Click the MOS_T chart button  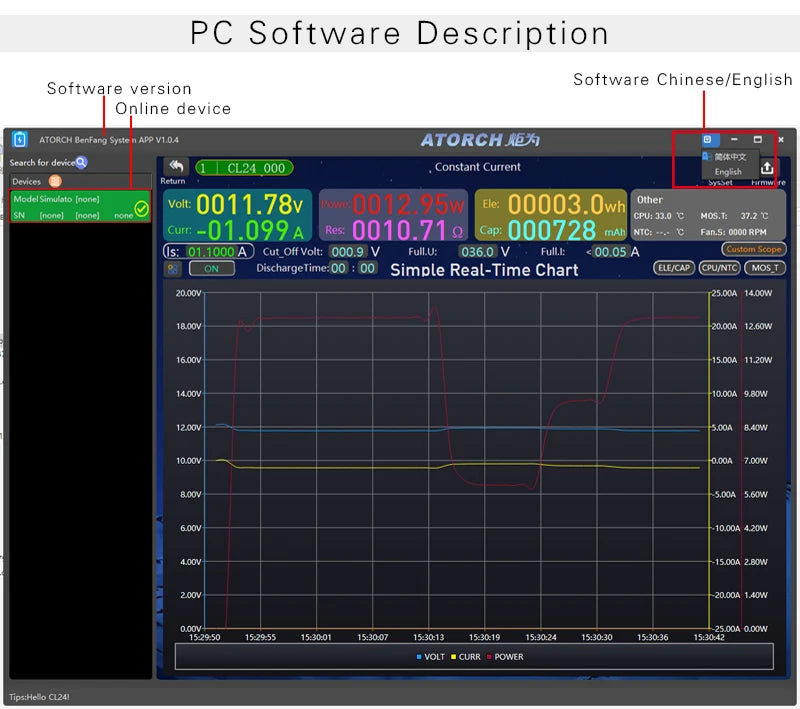[x=765, y=268]
